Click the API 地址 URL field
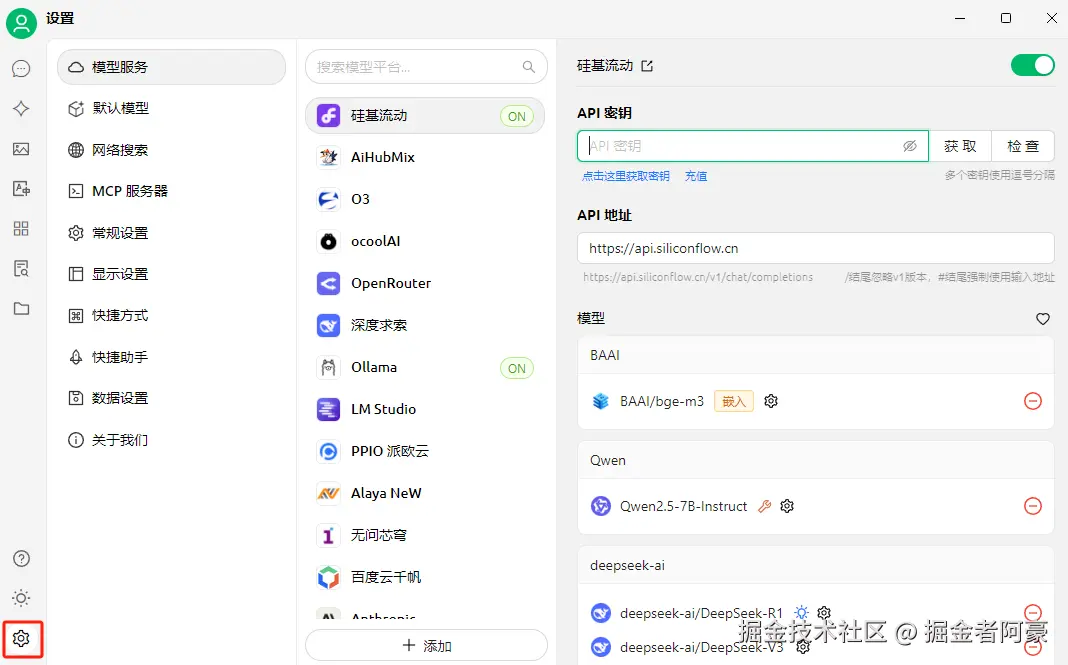 [816, 249]
